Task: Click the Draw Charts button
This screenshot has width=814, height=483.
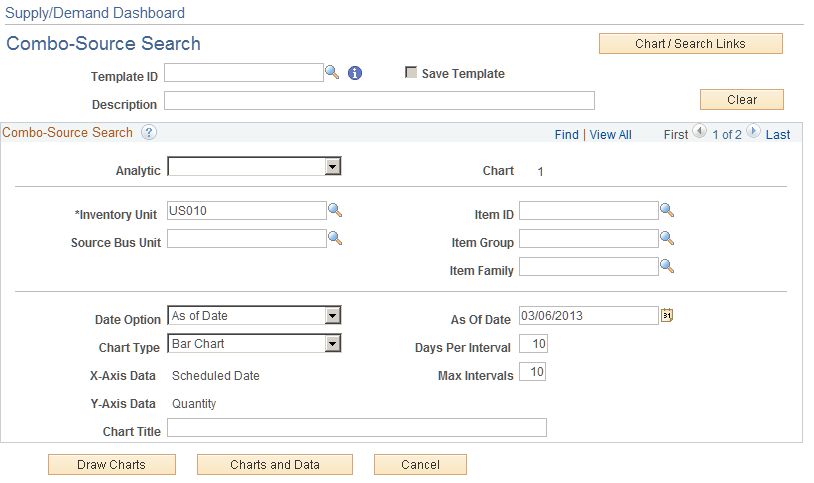Action: (112, 465)
